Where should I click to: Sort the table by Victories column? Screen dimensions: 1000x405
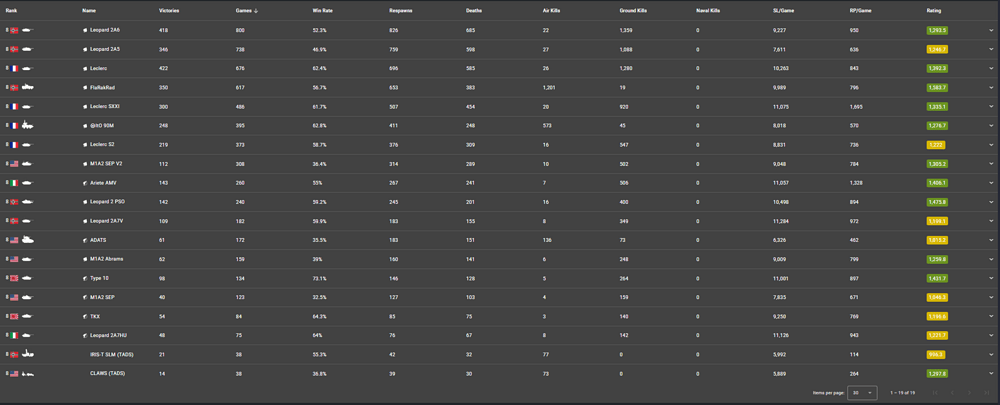point(168,11)
